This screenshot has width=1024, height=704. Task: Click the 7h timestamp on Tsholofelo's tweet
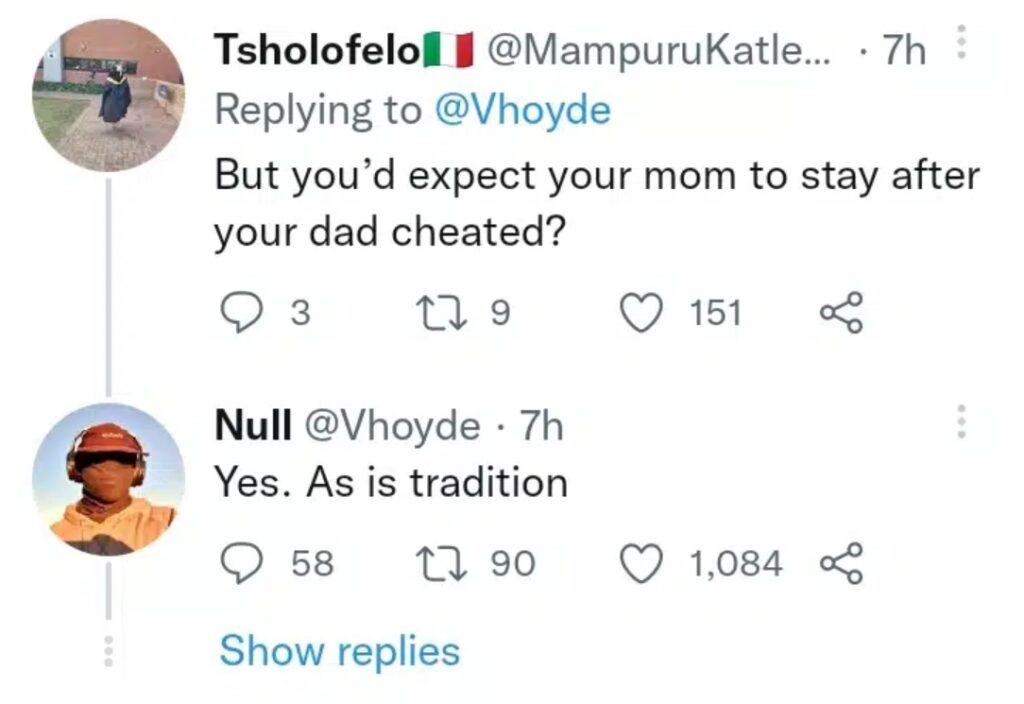(x=905, y=51)
